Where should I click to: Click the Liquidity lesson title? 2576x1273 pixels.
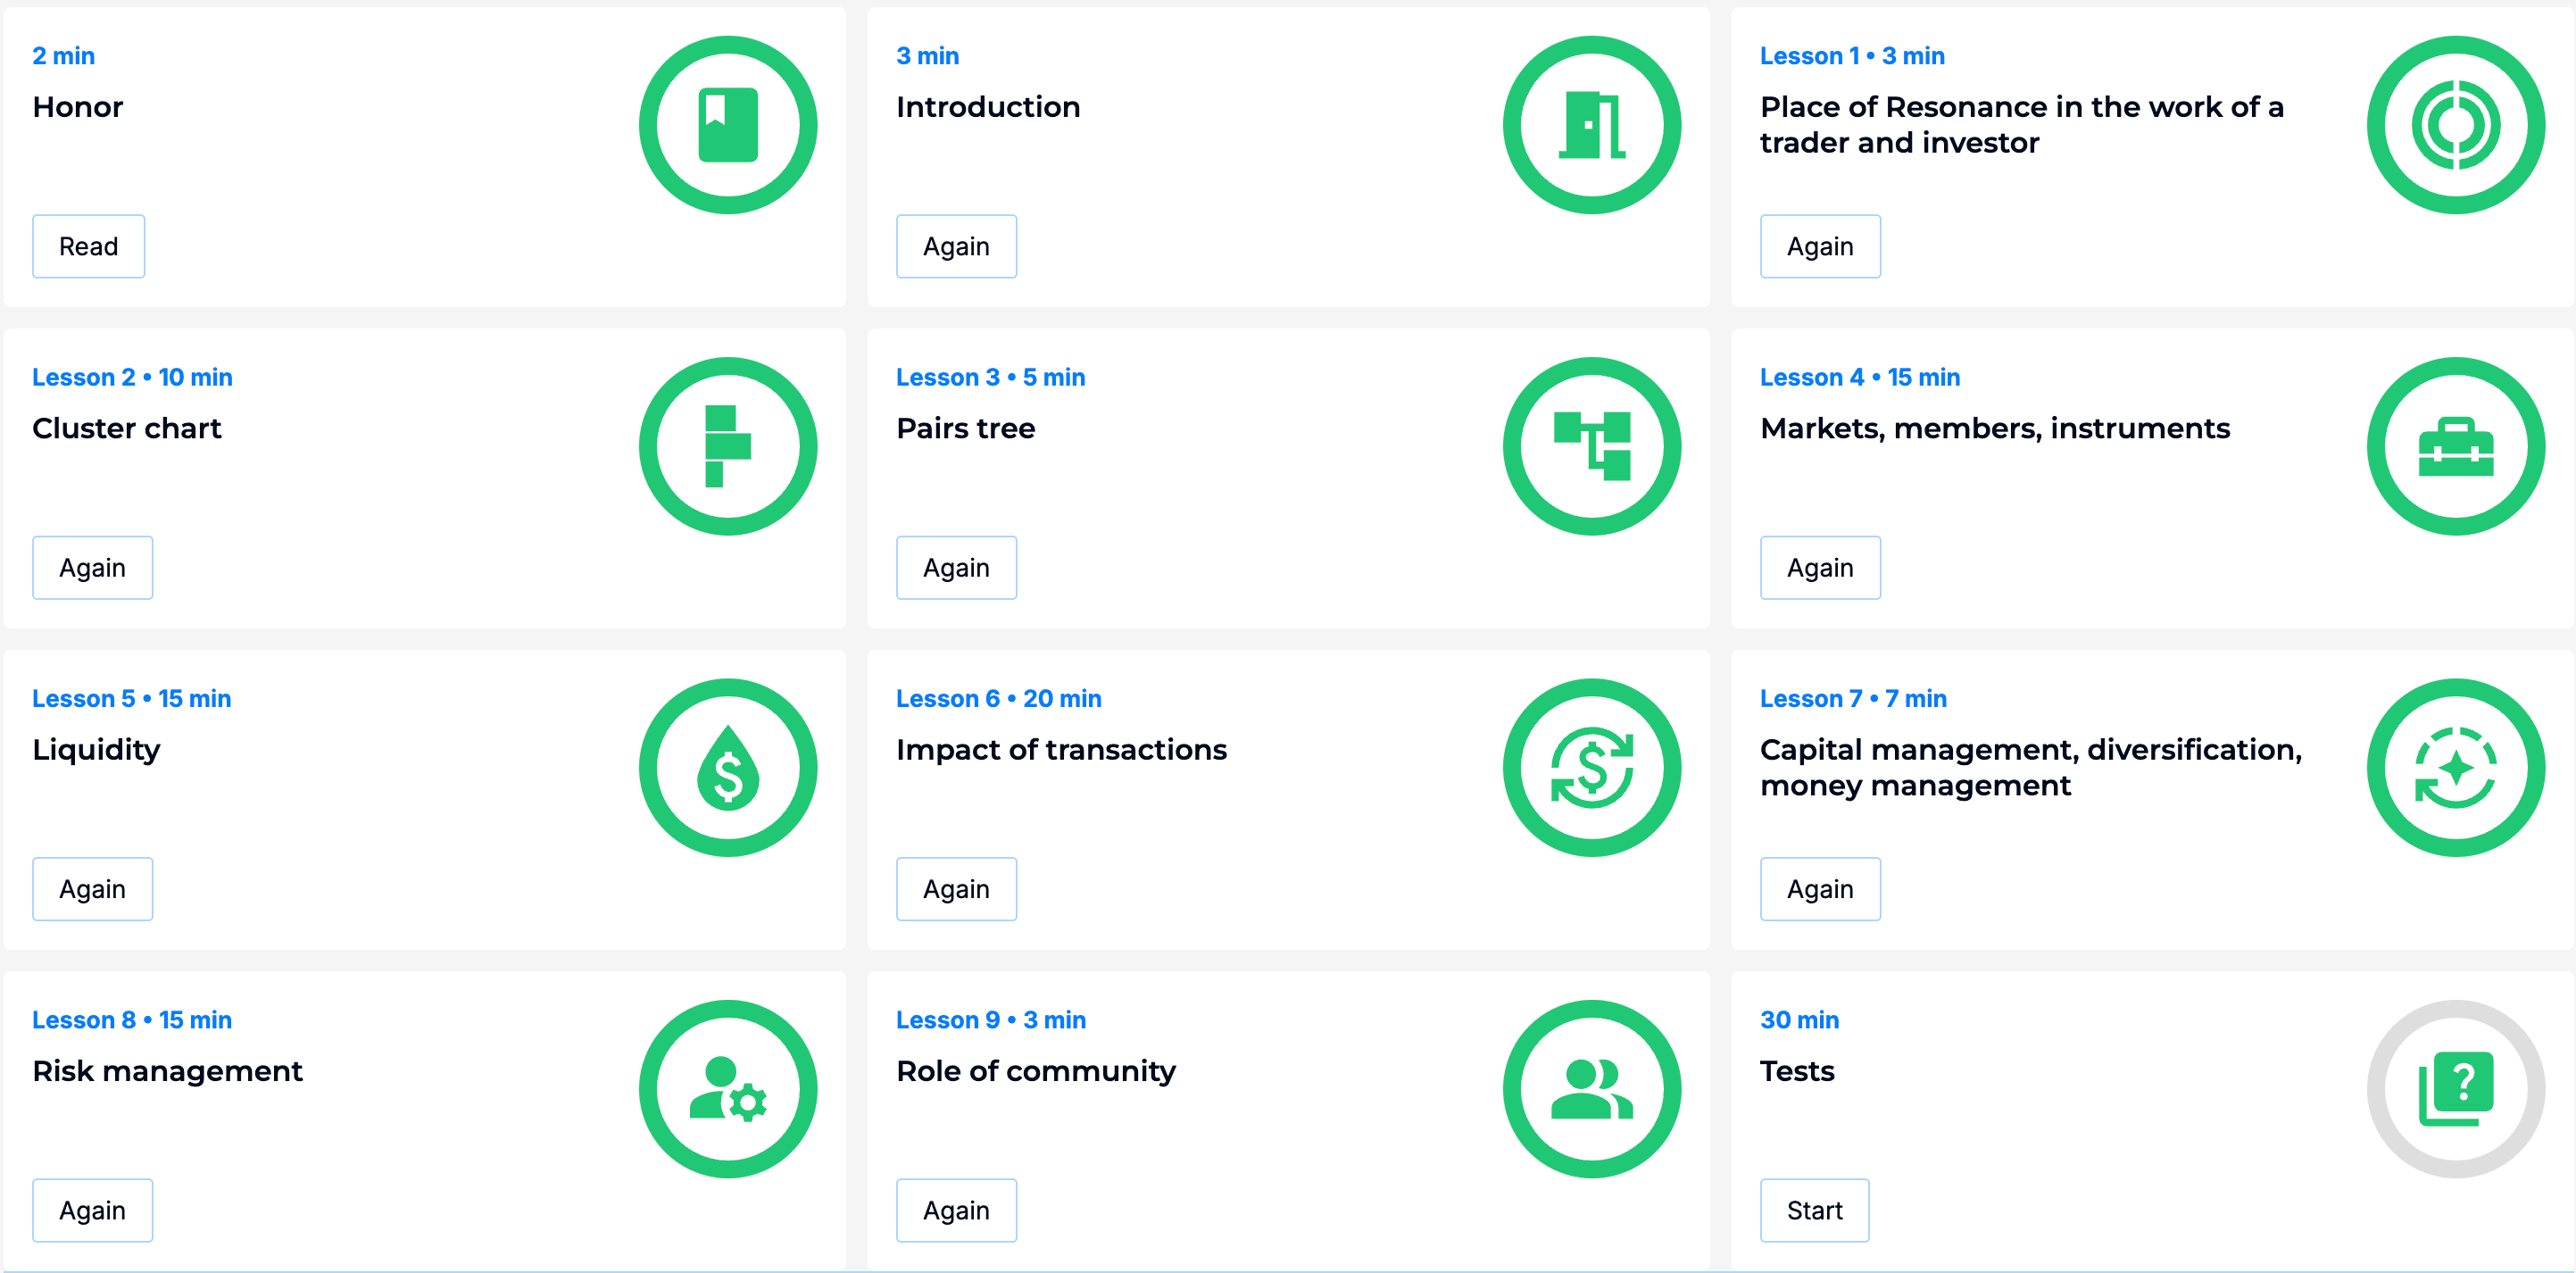pos(96,750)
